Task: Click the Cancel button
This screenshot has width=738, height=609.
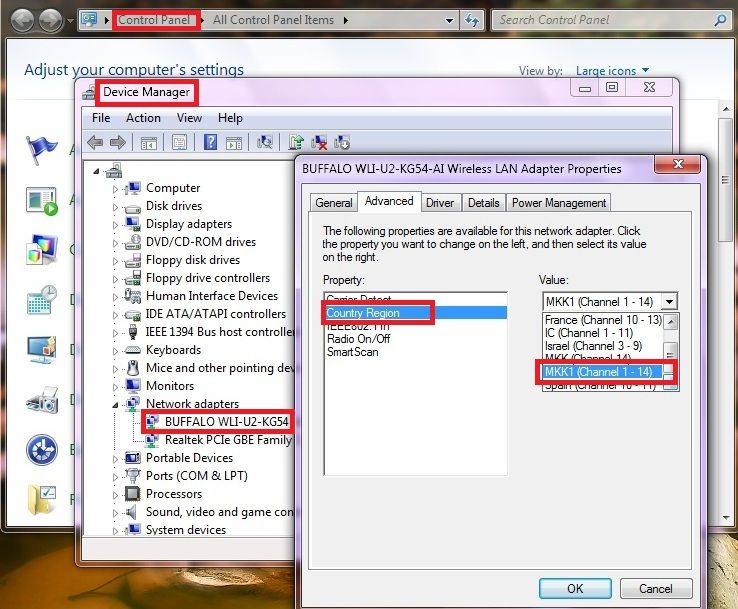Action: click(655, 588)
